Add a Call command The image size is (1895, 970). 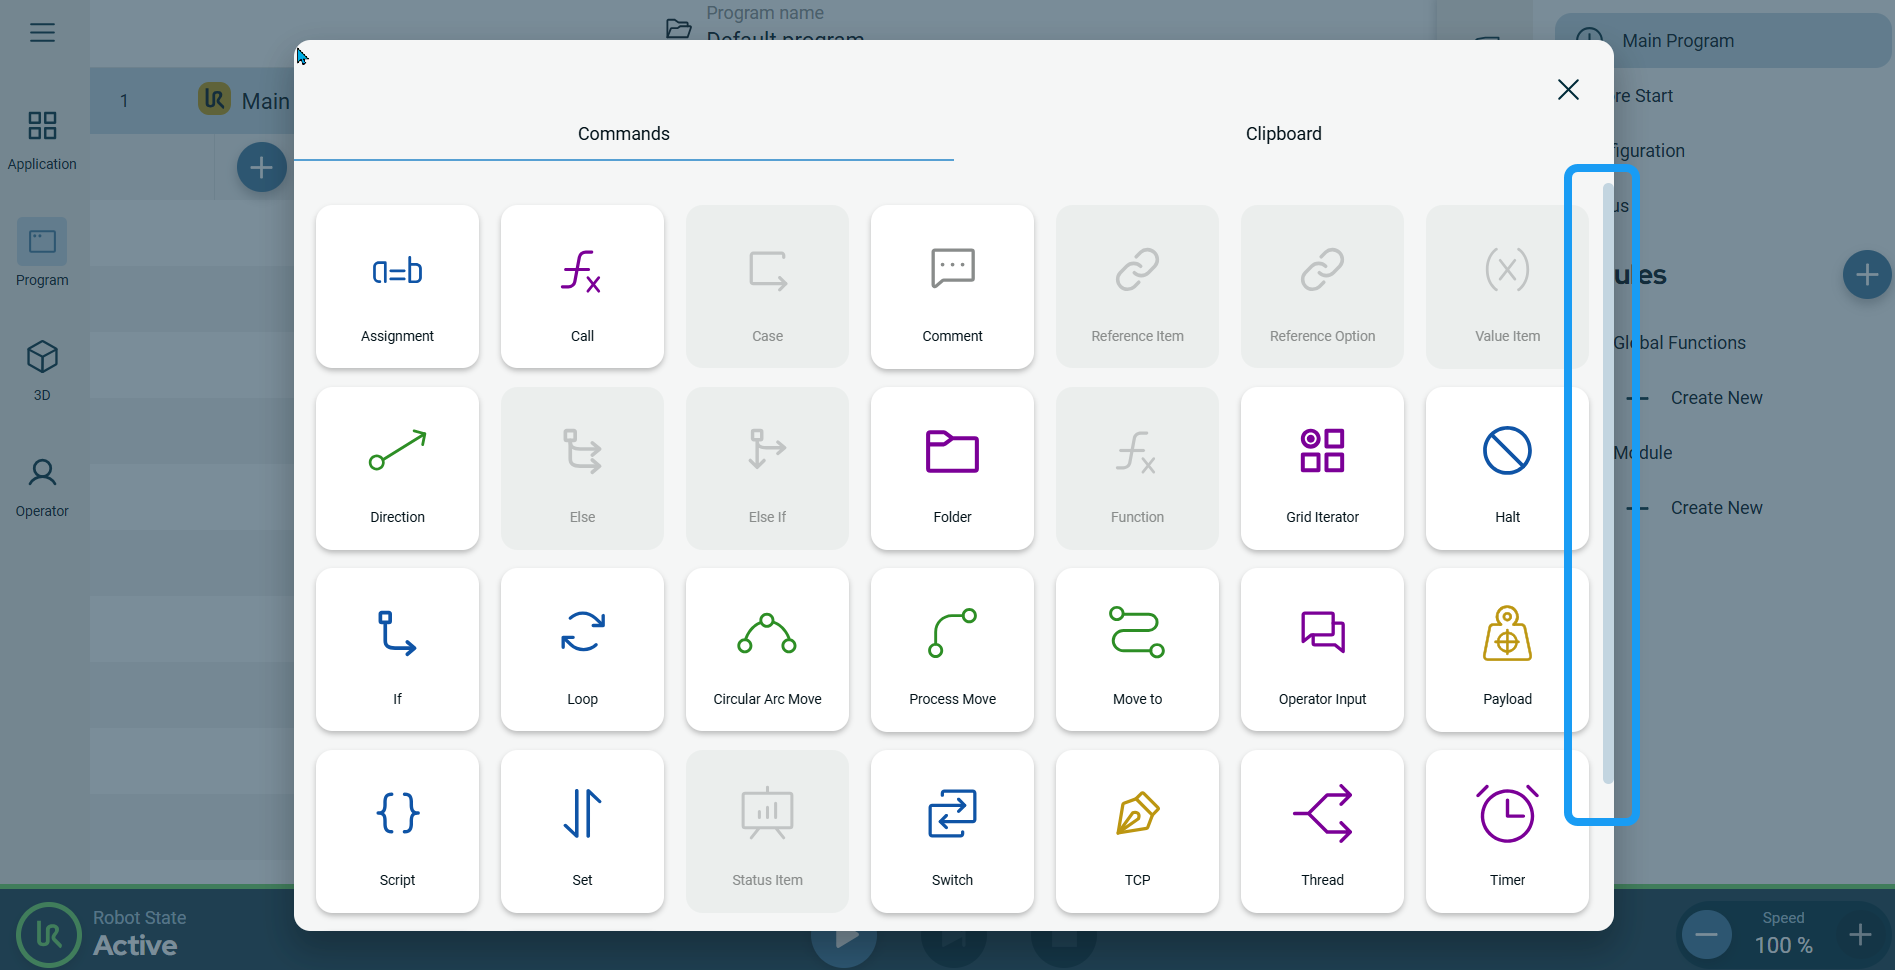(582, 287)
